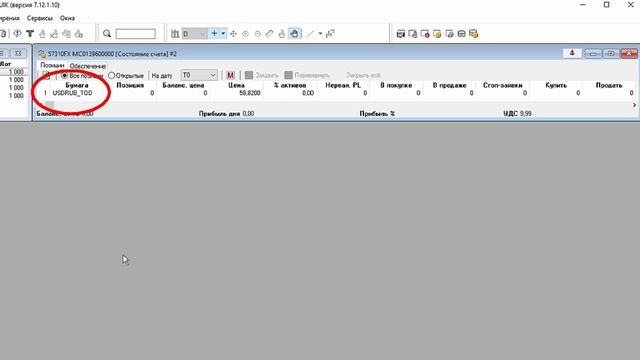Screen dimensions: 640x360
Task: Click the line drawing tool icon
Action: point(311,34)
